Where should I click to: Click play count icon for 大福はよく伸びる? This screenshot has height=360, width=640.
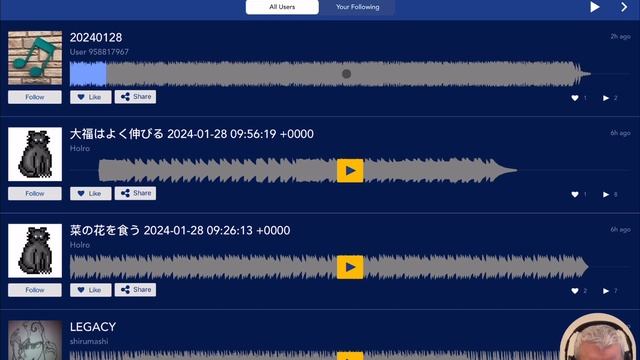click(x=606, y=195)
